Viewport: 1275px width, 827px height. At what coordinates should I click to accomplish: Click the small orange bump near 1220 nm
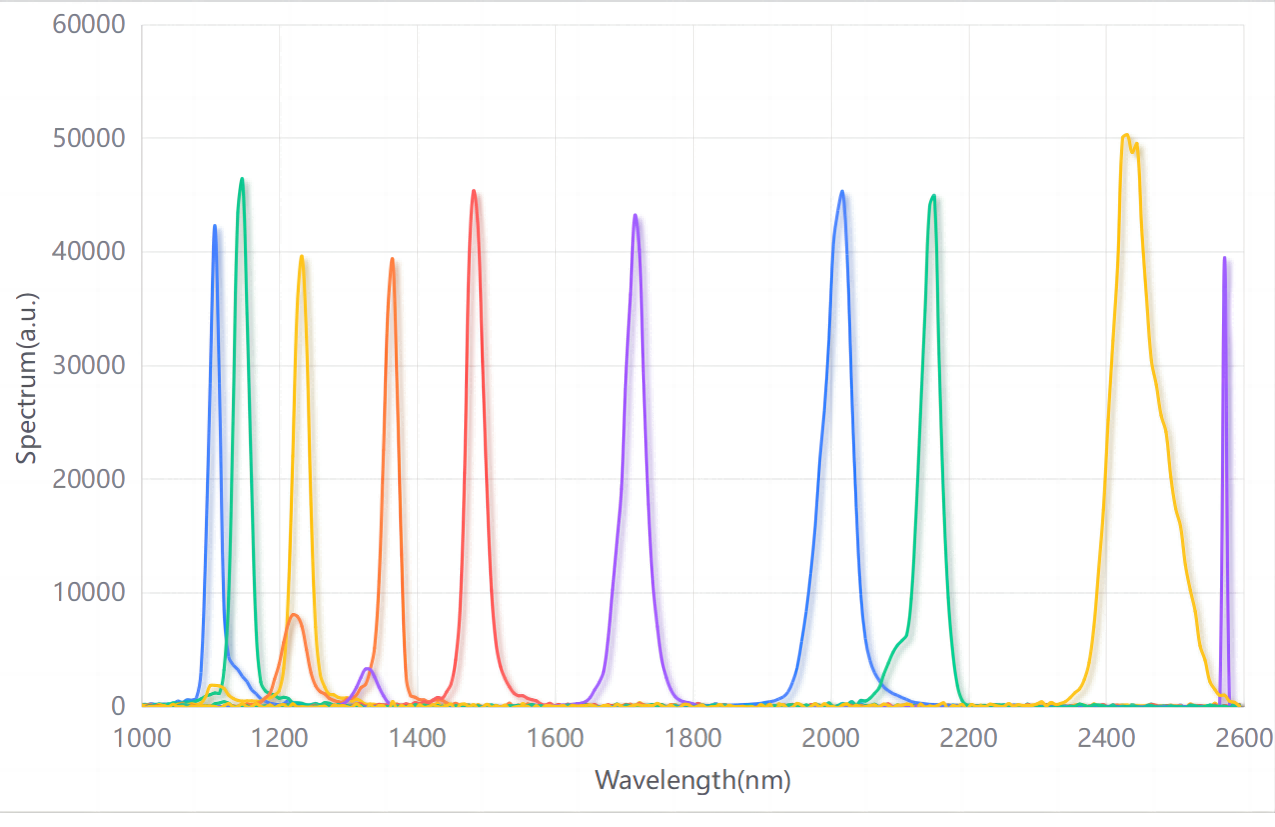pos(294,615)
